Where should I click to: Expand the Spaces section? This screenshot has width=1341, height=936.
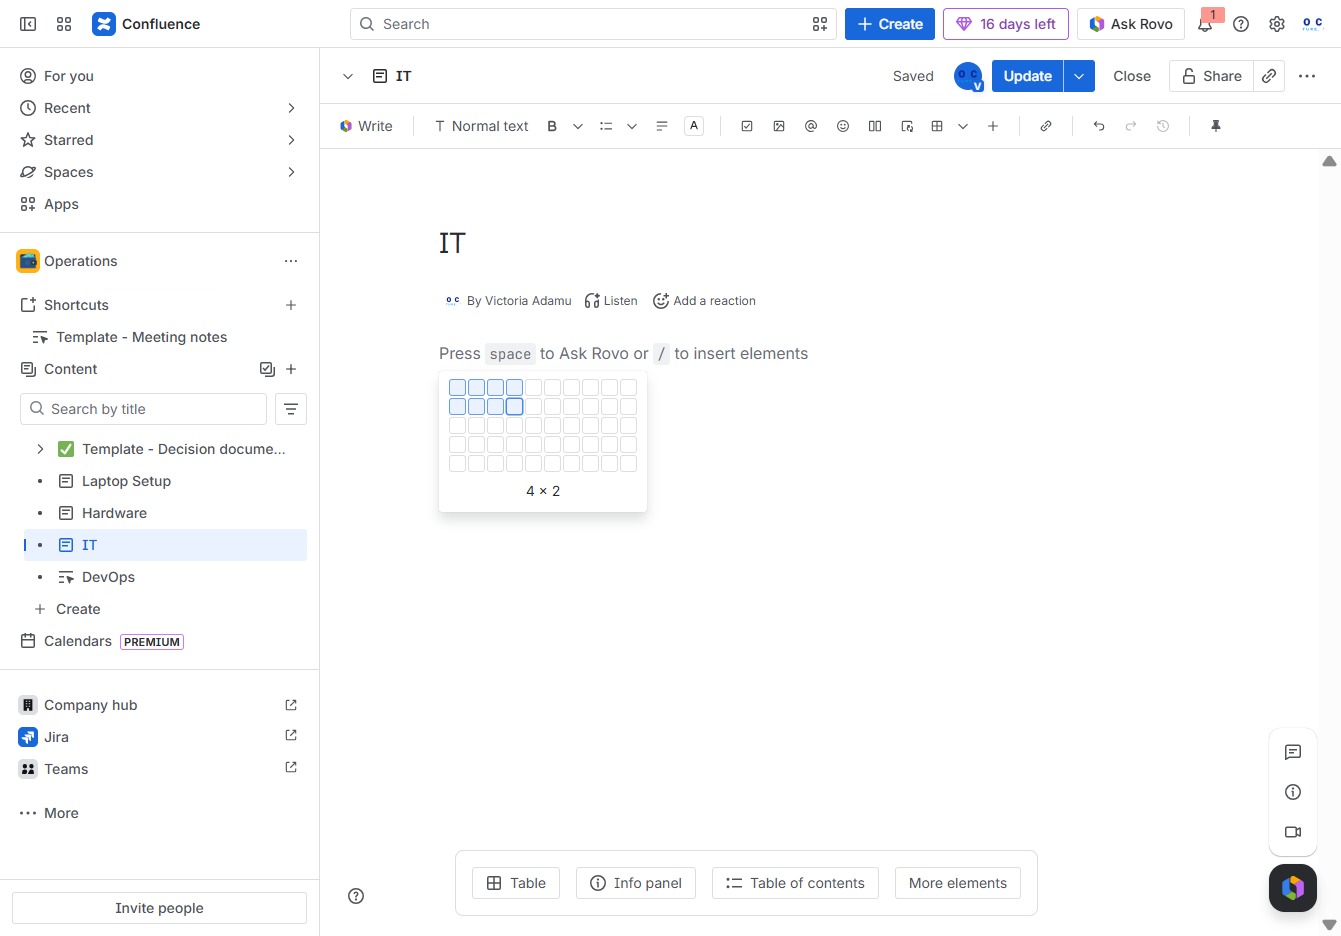(291, 172)
